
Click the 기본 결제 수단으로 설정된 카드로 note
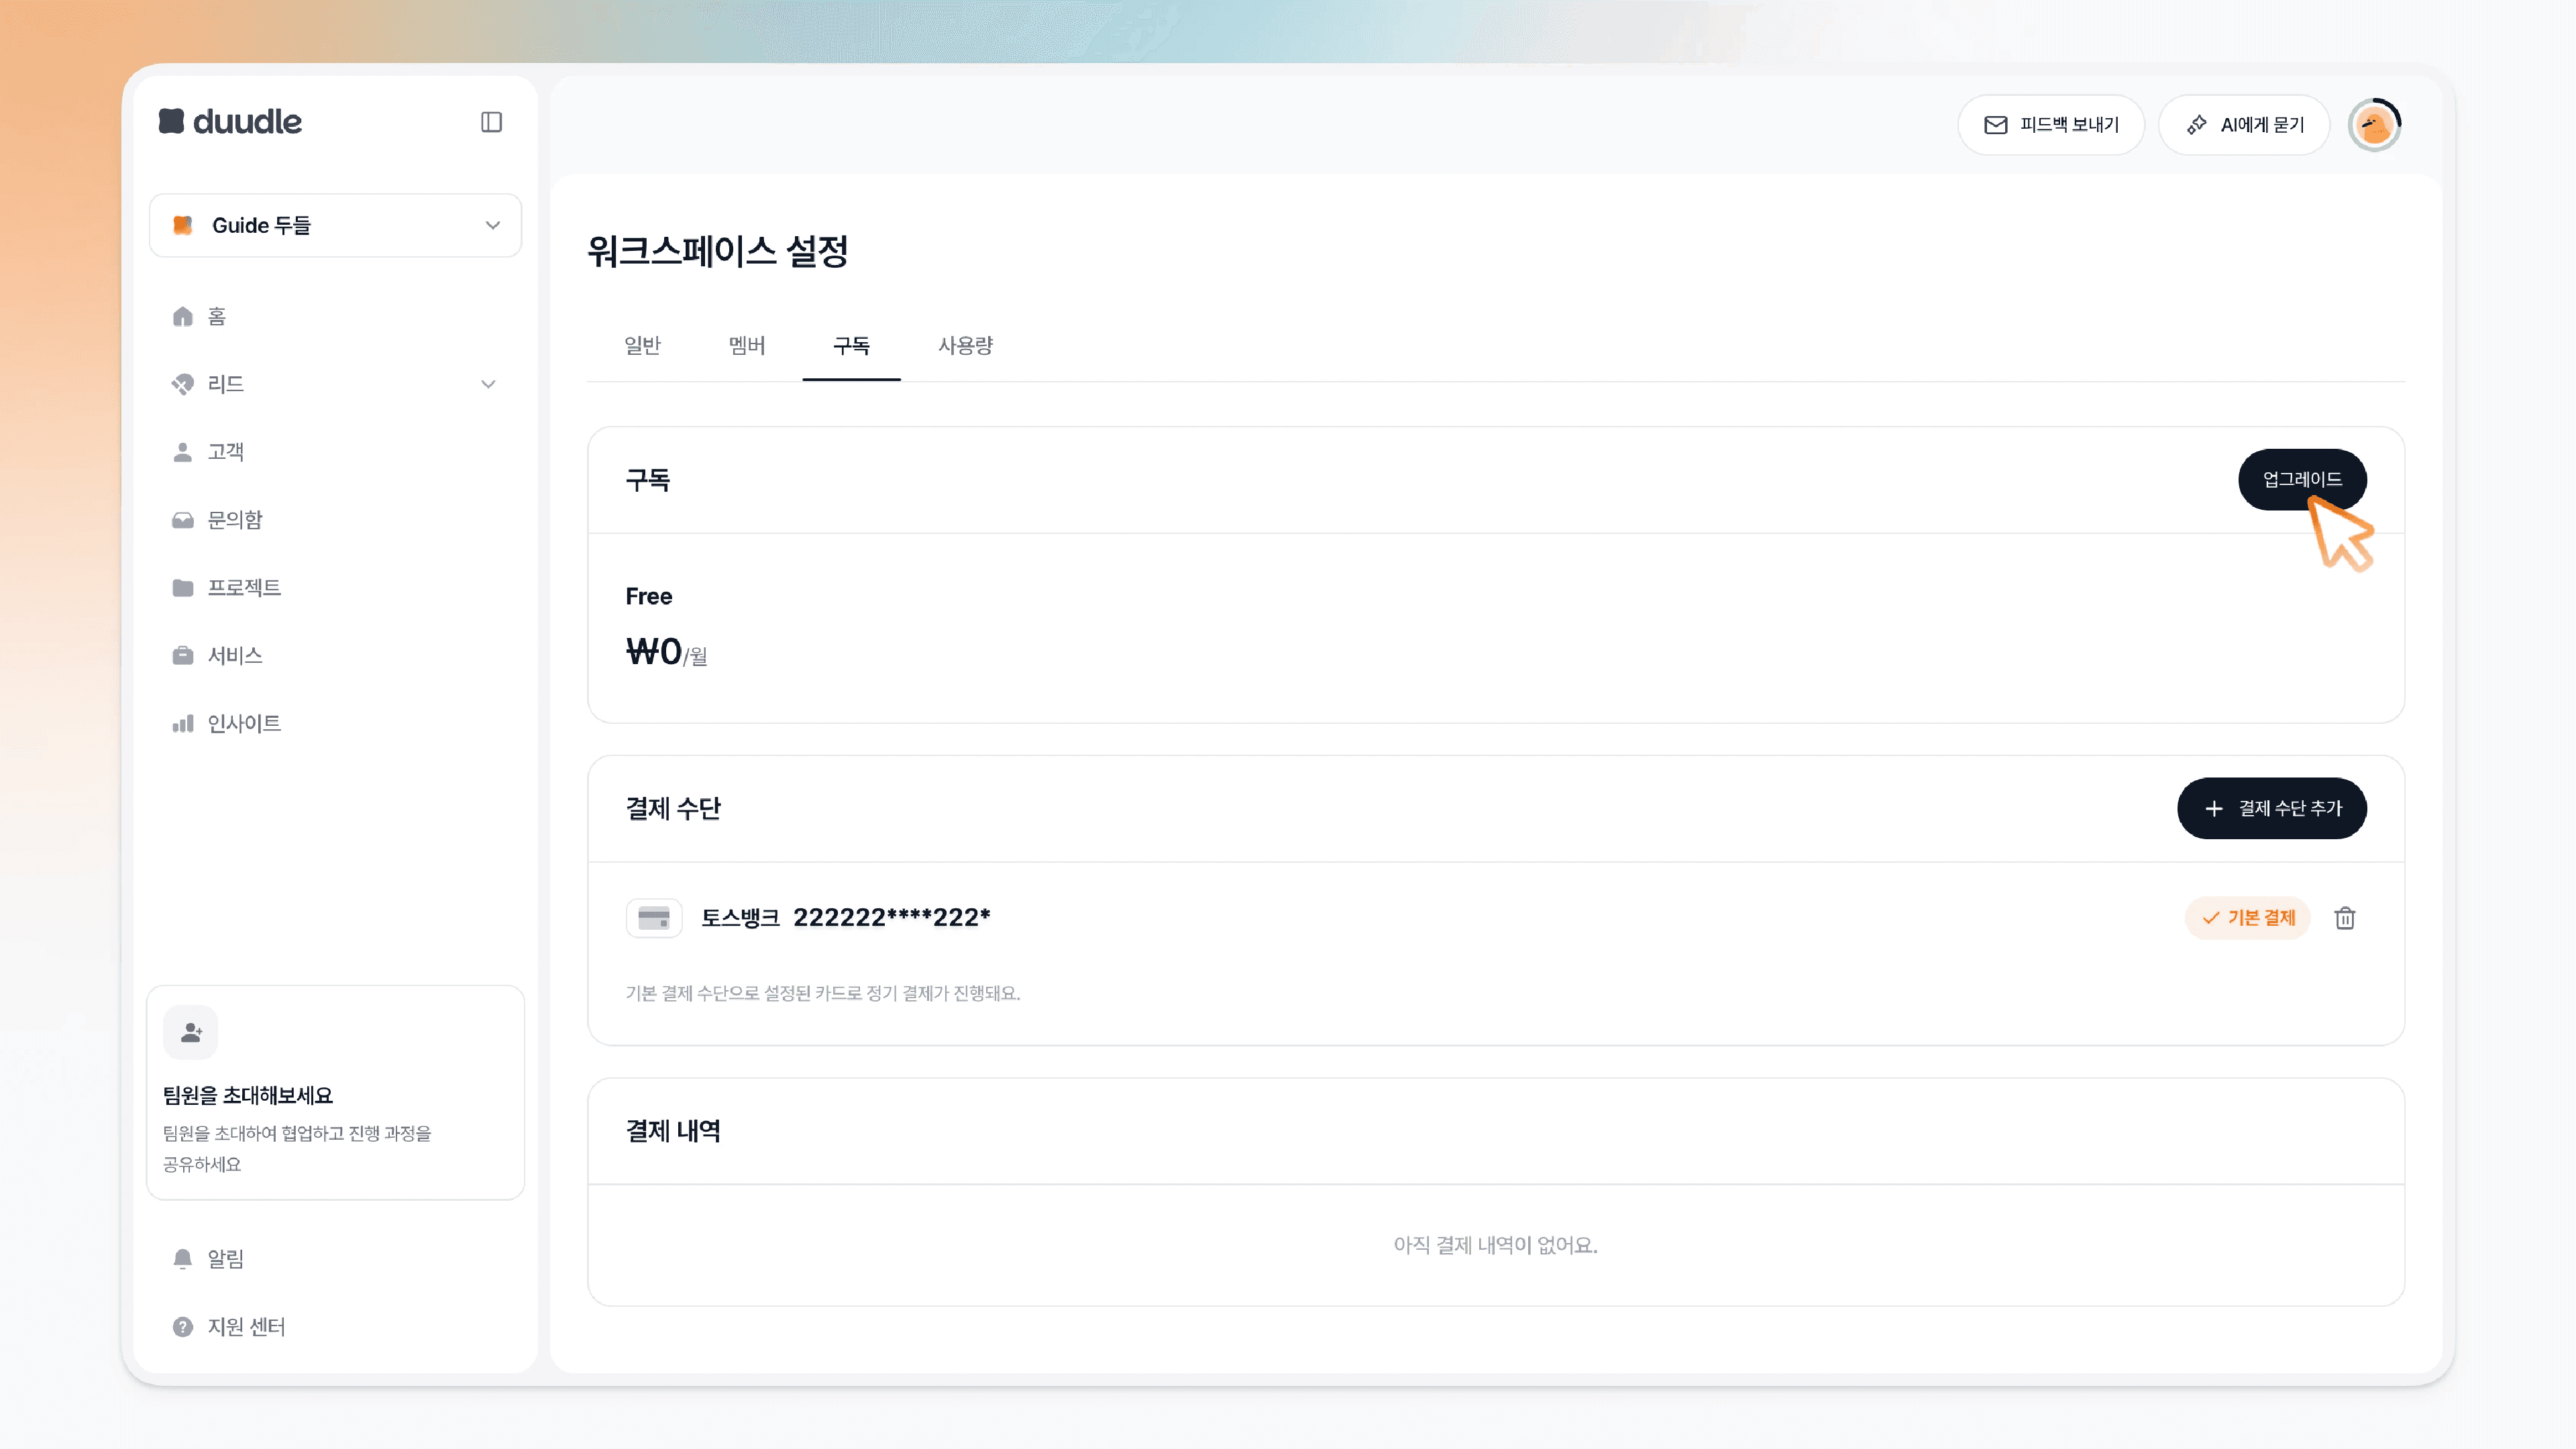point(823,993)
